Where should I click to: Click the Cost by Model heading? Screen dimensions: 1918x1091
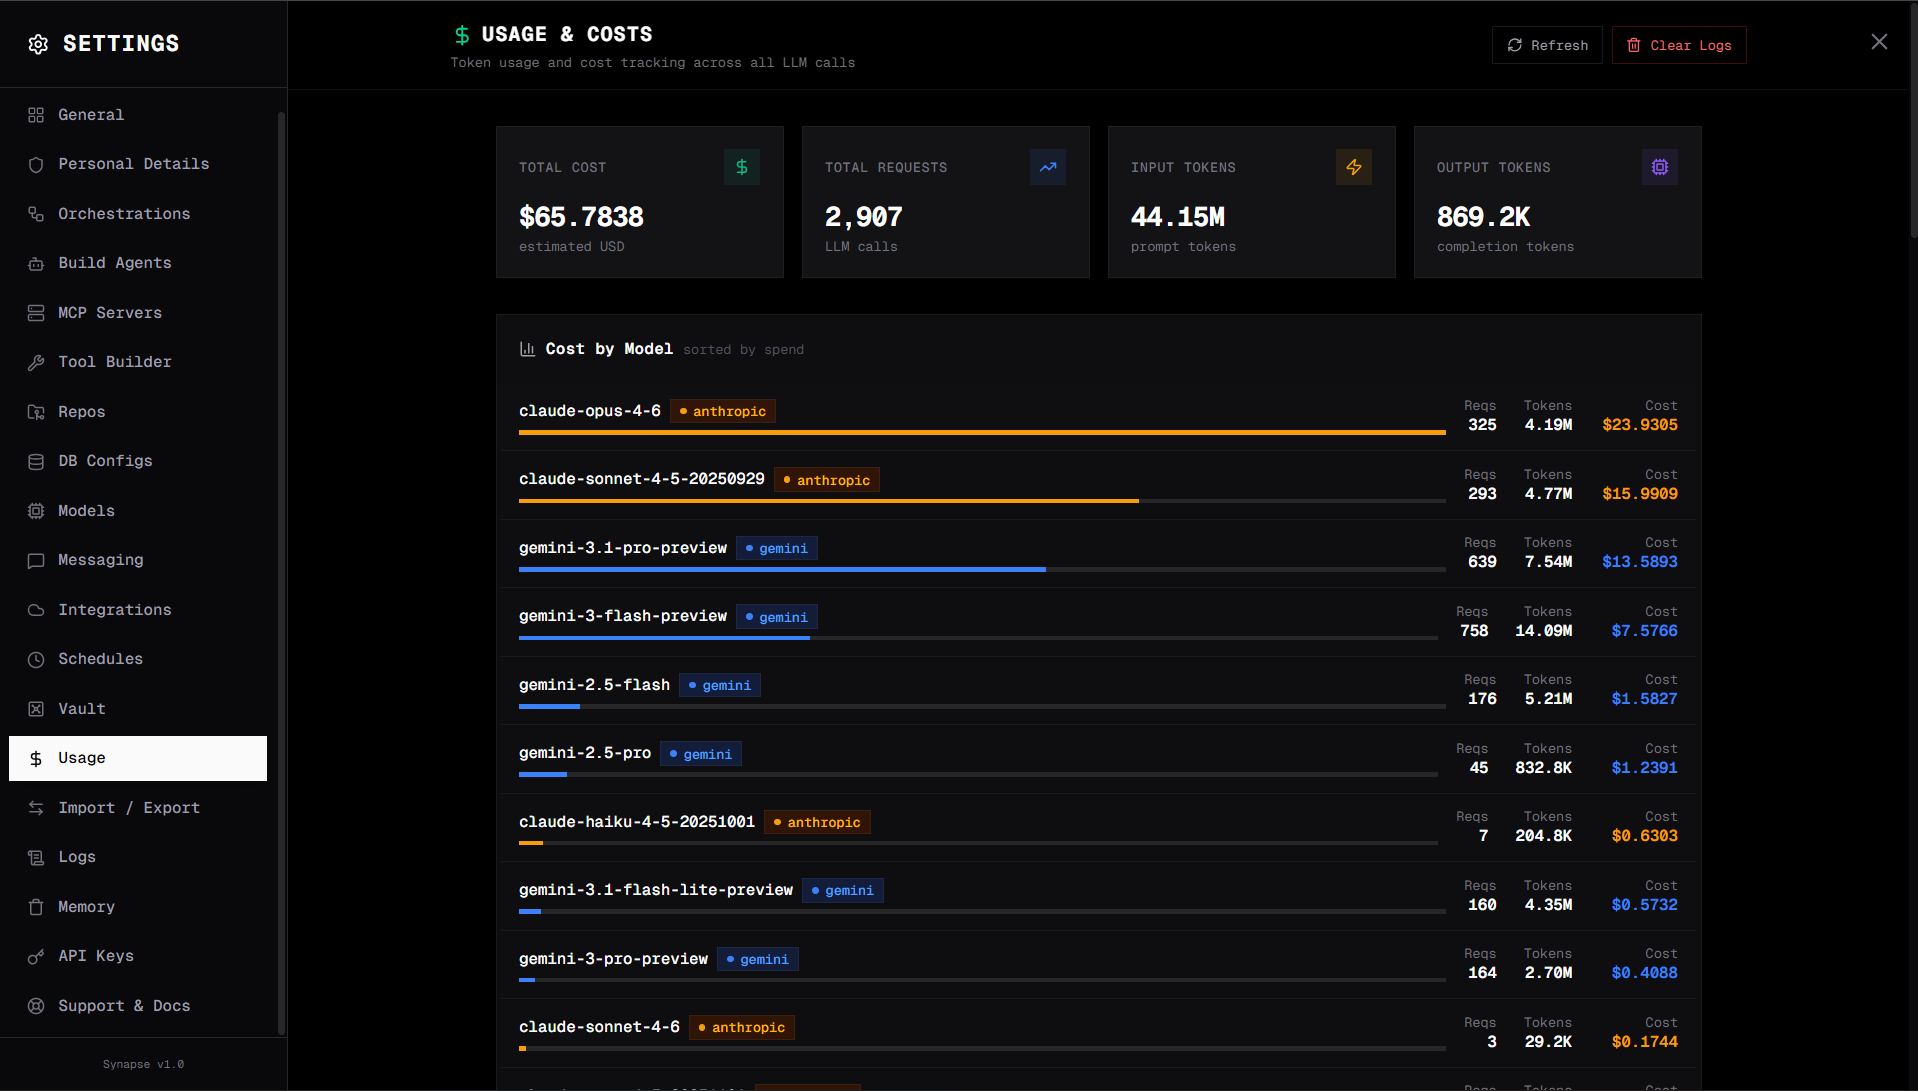609,349
